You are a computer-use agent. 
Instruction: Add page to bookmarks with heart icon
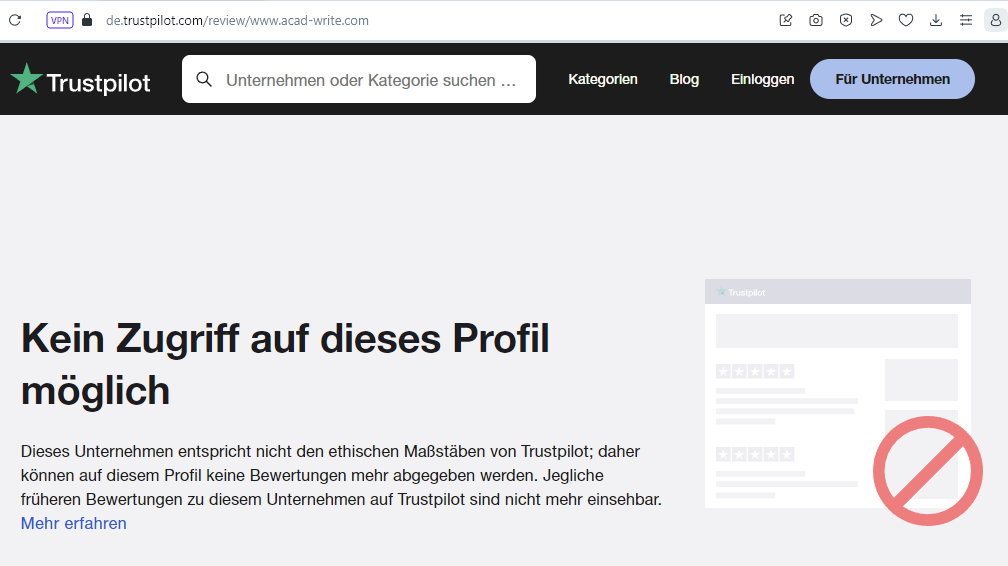tap(906, 20)
